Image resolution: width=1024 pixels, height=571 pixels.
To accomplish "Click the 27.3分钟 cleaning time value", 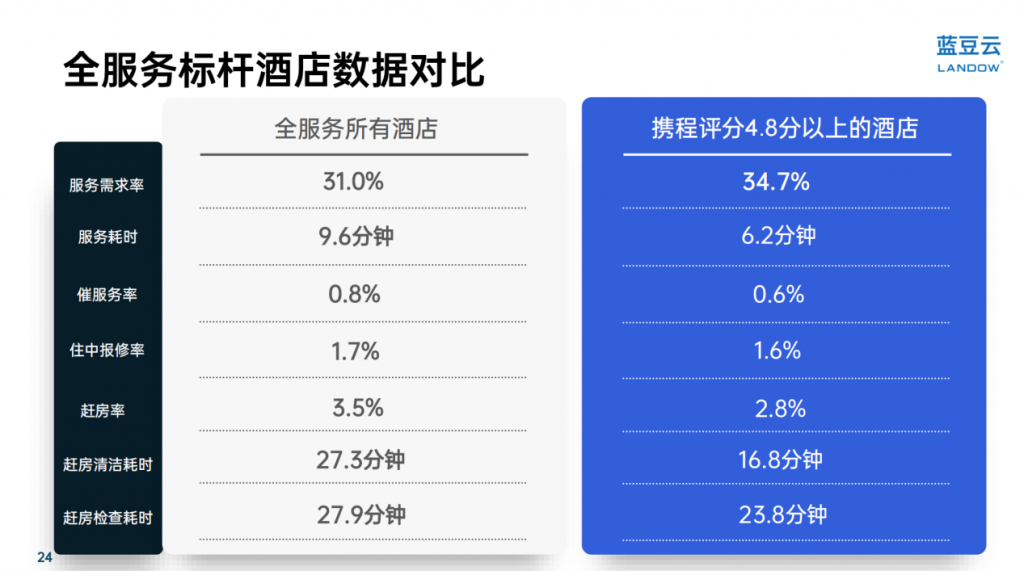I will [360, 460].
